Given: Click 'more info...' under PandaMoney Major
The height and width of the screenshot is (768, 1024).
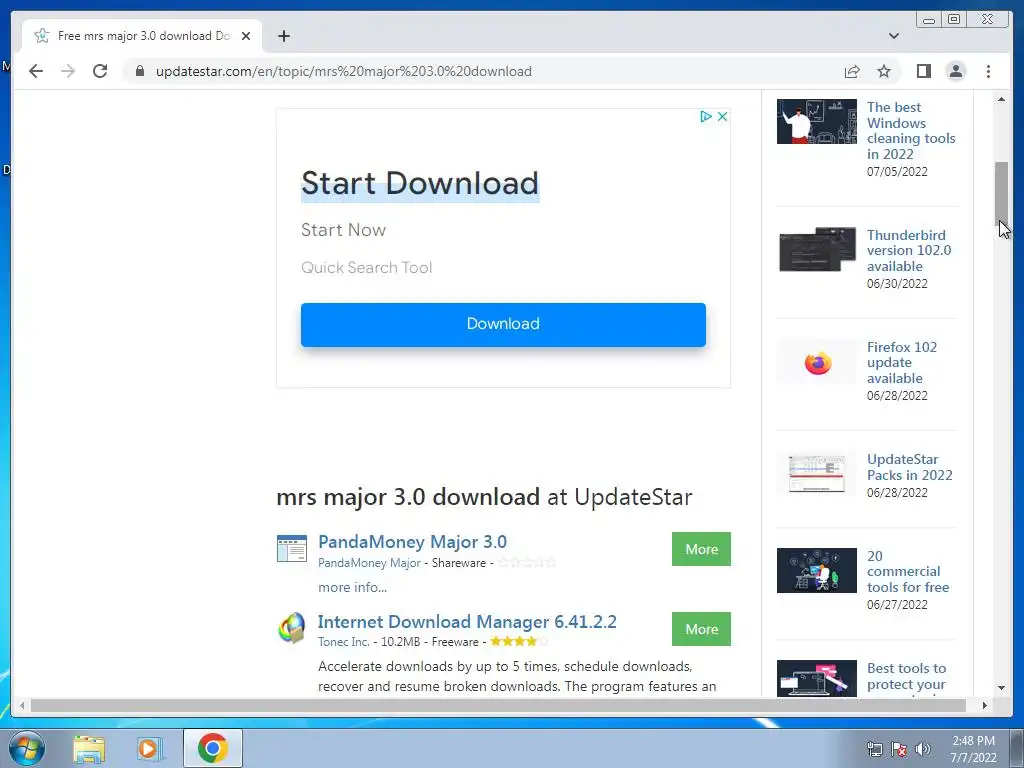Looking at the screenshot, I should 352,588.
